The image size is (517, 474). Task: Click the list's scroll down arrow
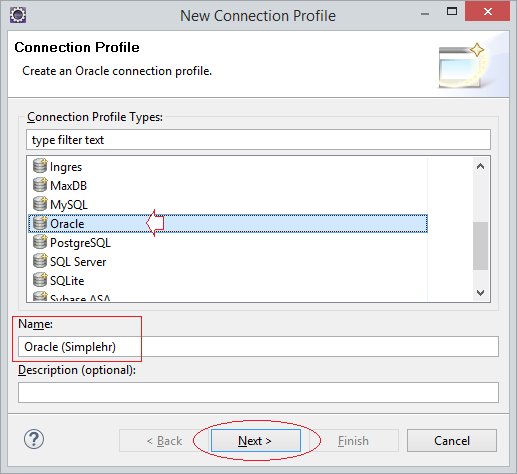[480, 293]
